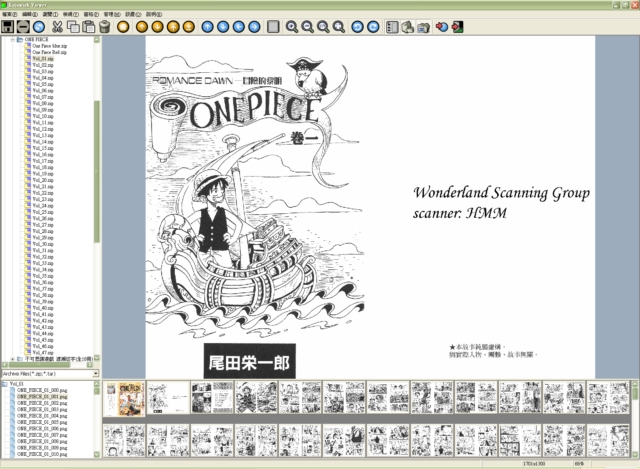Select One Piece Red.zip archive
The height and width of the screenshot is (469, 640).
click(x=49, y=52)
